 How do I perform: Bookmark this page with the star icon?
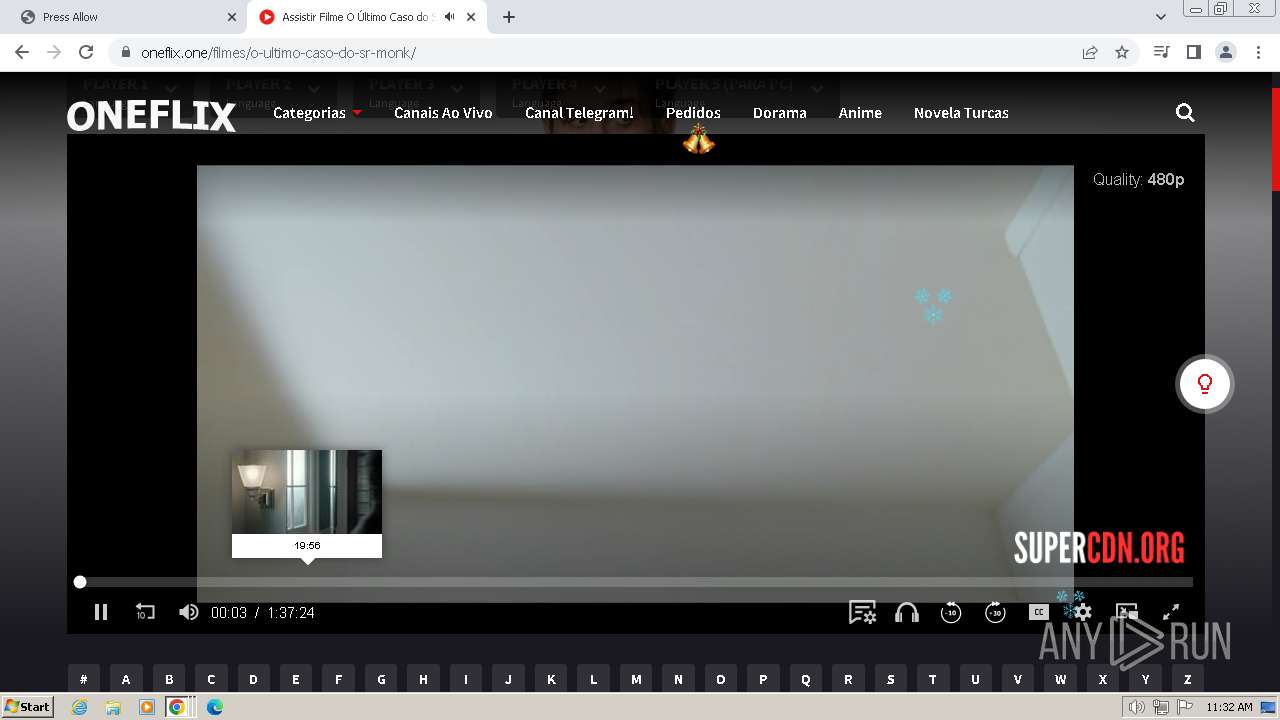coord(1122,52)
